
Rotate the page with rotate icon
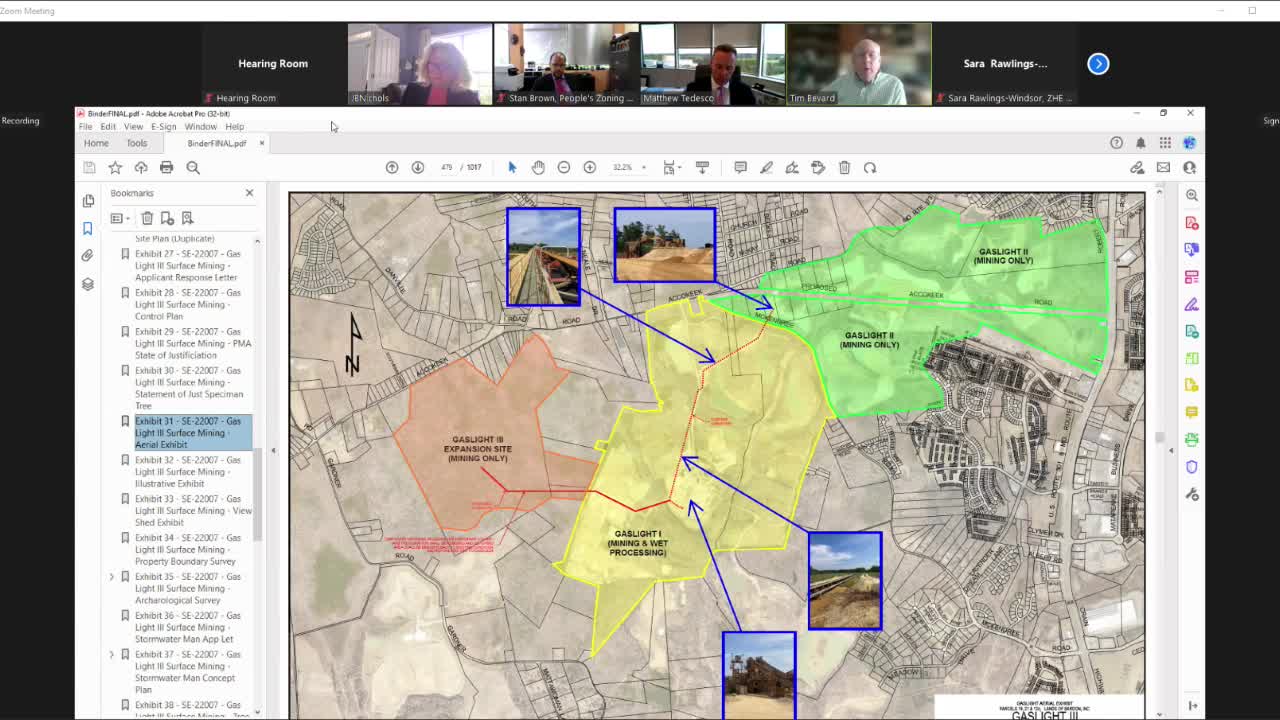click(870, 168)
